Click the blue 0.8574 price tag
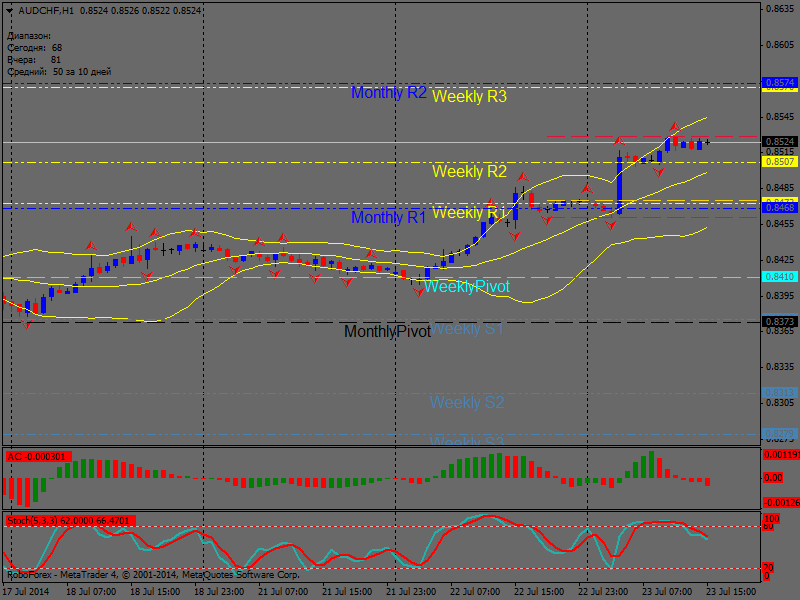800x600 pixels. (779, 82)
